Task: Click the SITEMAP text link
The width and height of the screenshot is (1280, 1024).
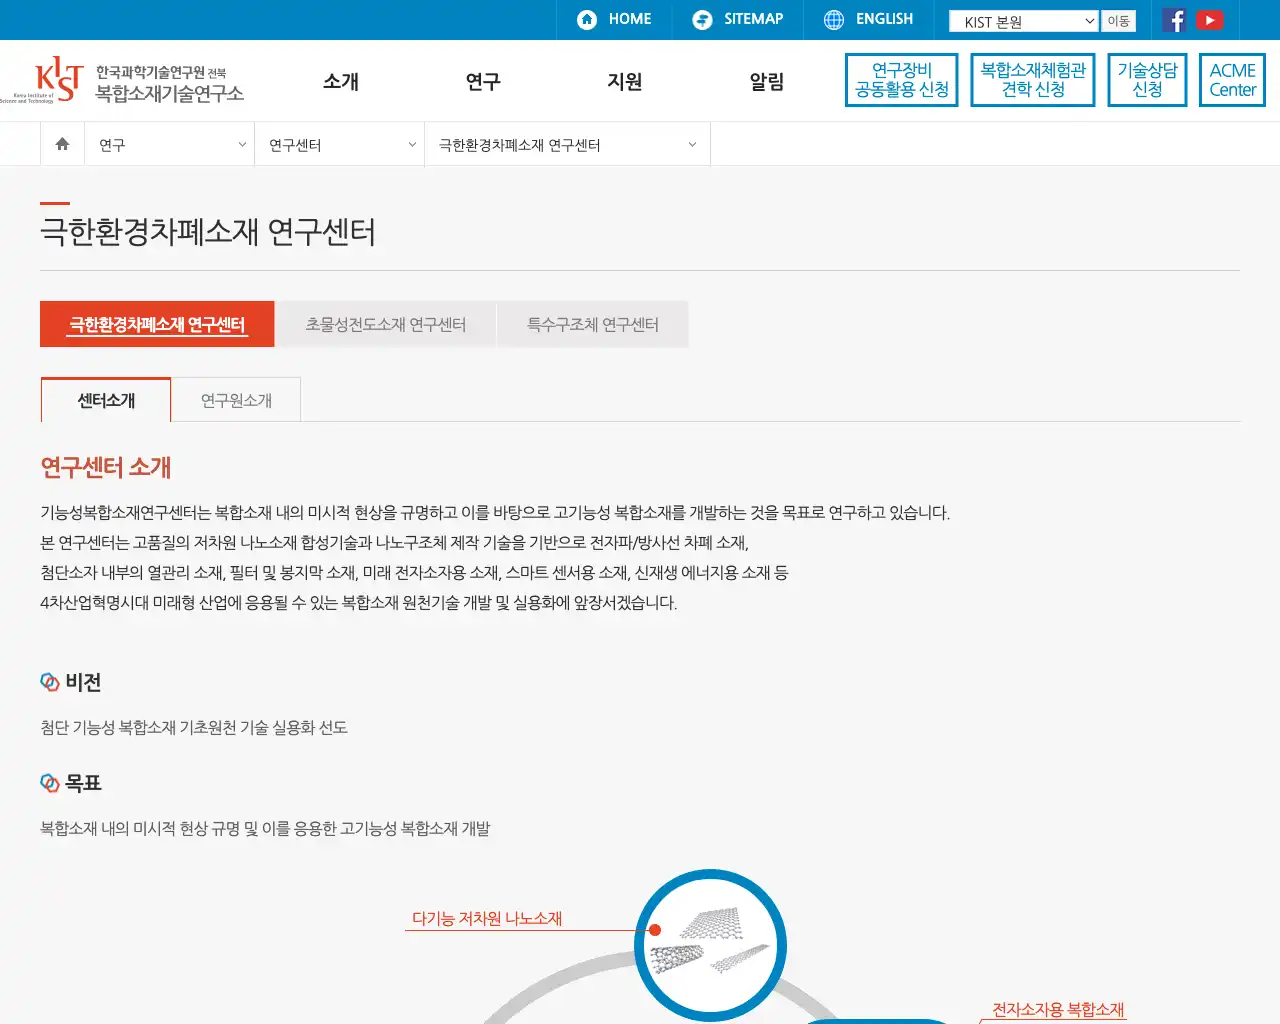Action: [754, 19]
